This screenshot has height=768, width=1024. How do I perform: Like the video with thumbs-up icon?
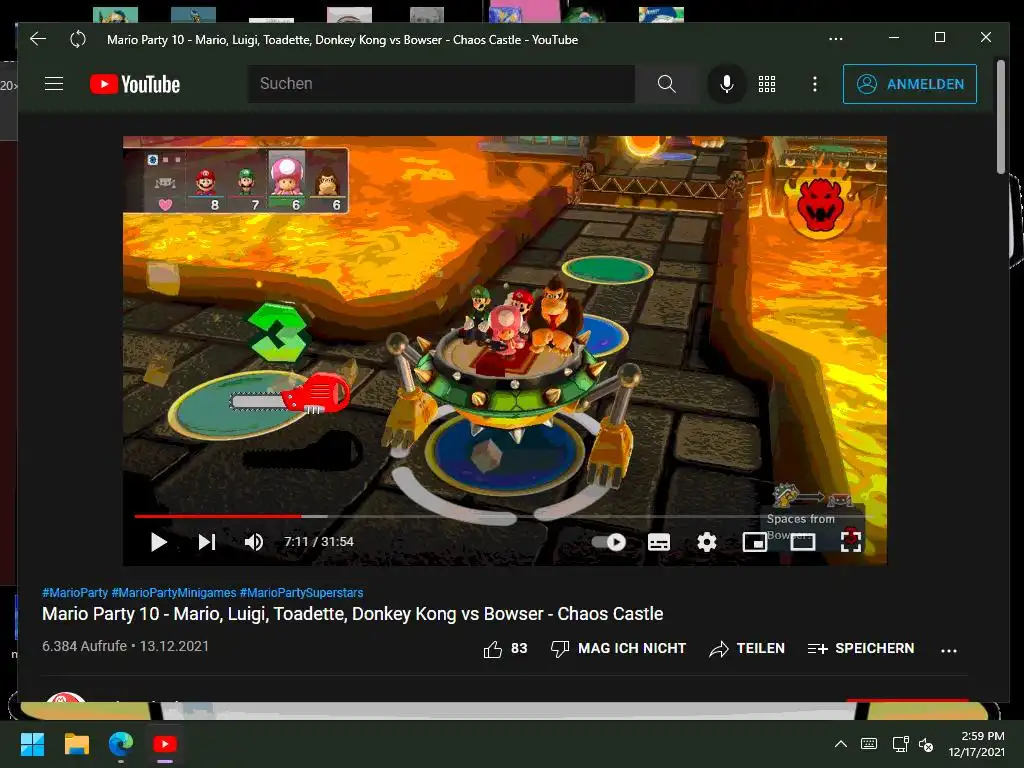tap(493, 648)
